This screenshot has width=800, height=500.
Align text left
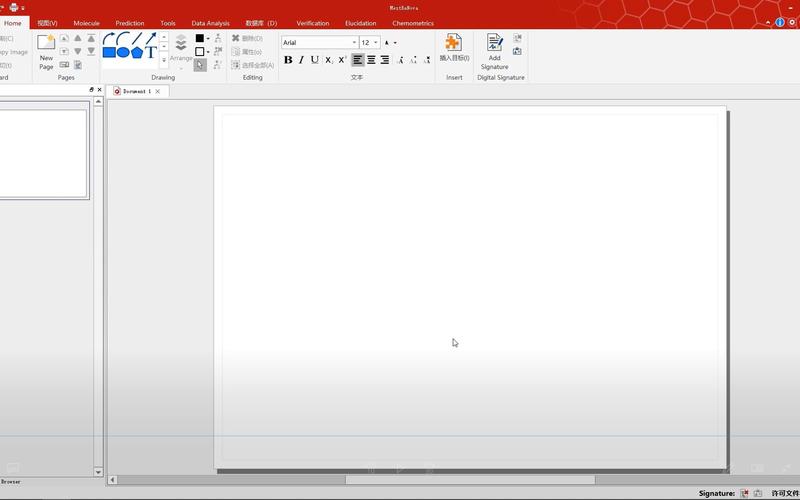[358, 60]
